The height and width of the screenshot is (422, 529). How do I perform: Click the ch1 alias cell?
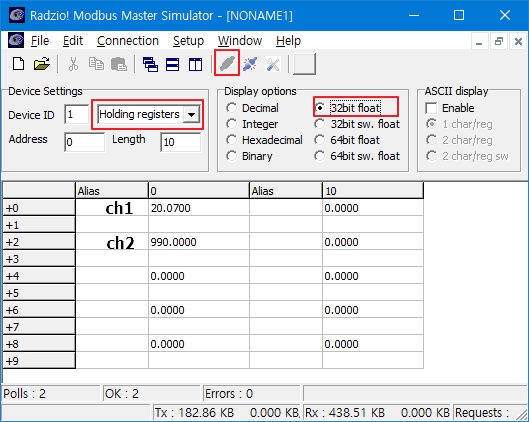pyautogui.click(x=112, y=208)
